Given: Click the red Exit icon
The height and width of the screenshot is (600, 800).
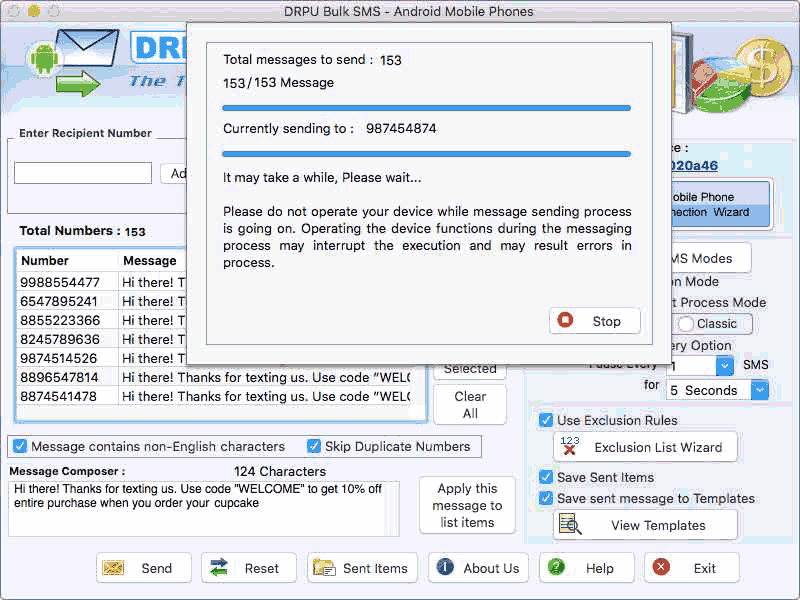Looking at the screenshot, I should tap(663, 567).
